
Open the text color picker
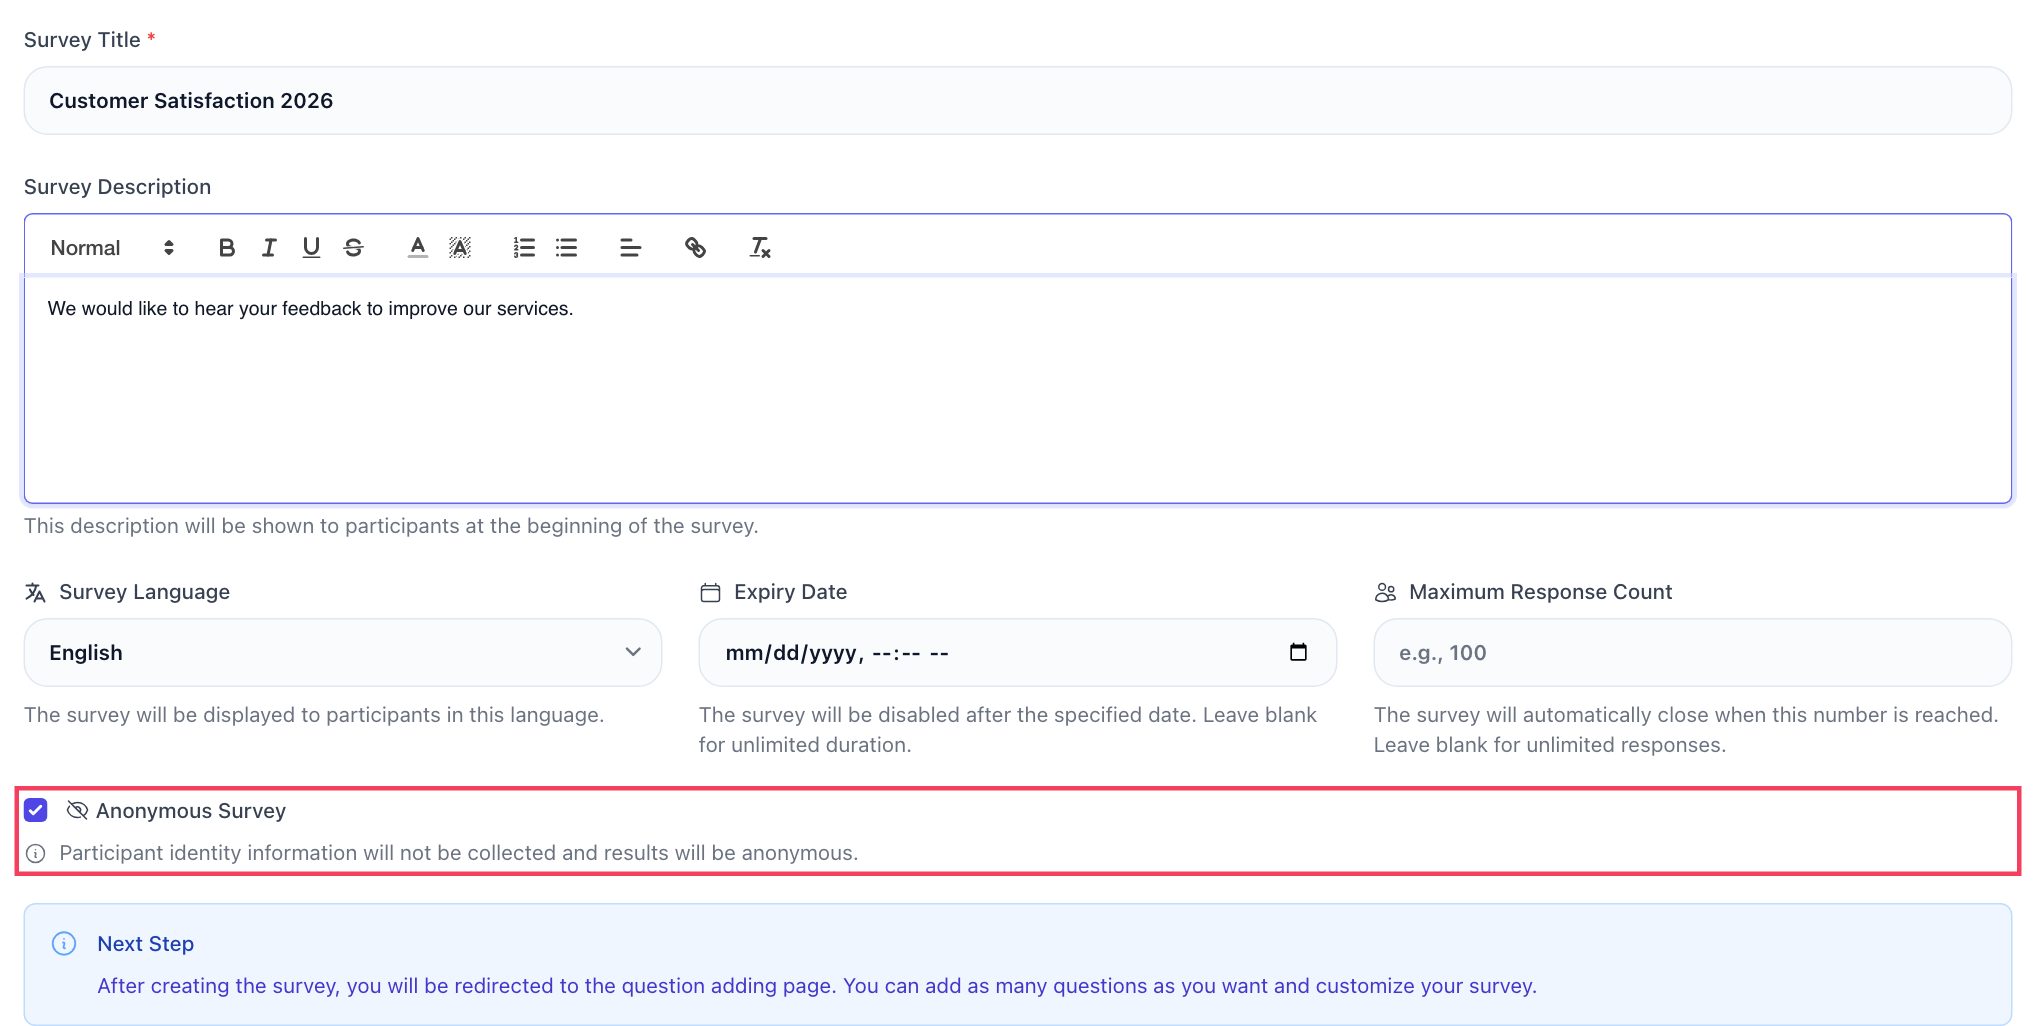click(418, 248)
